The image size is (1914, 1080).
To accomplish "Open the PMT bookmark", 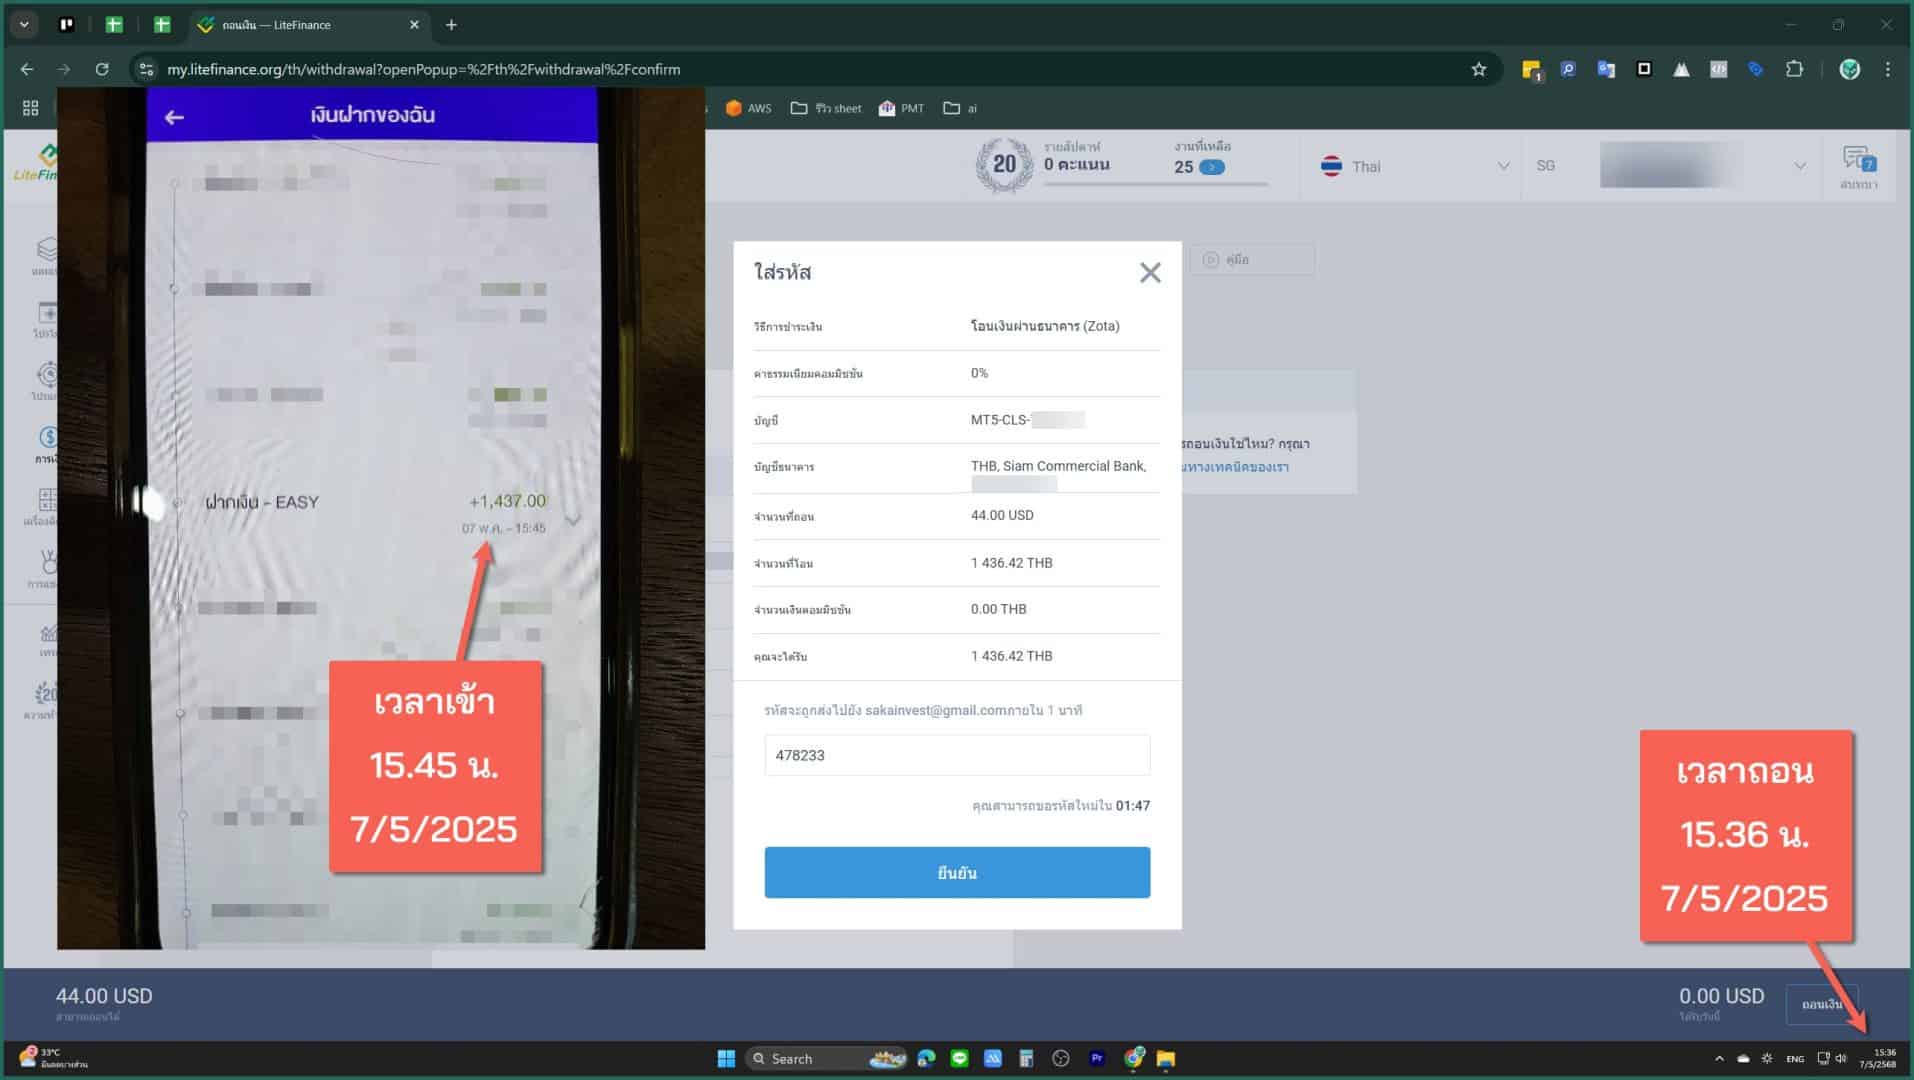I will 901,108.
